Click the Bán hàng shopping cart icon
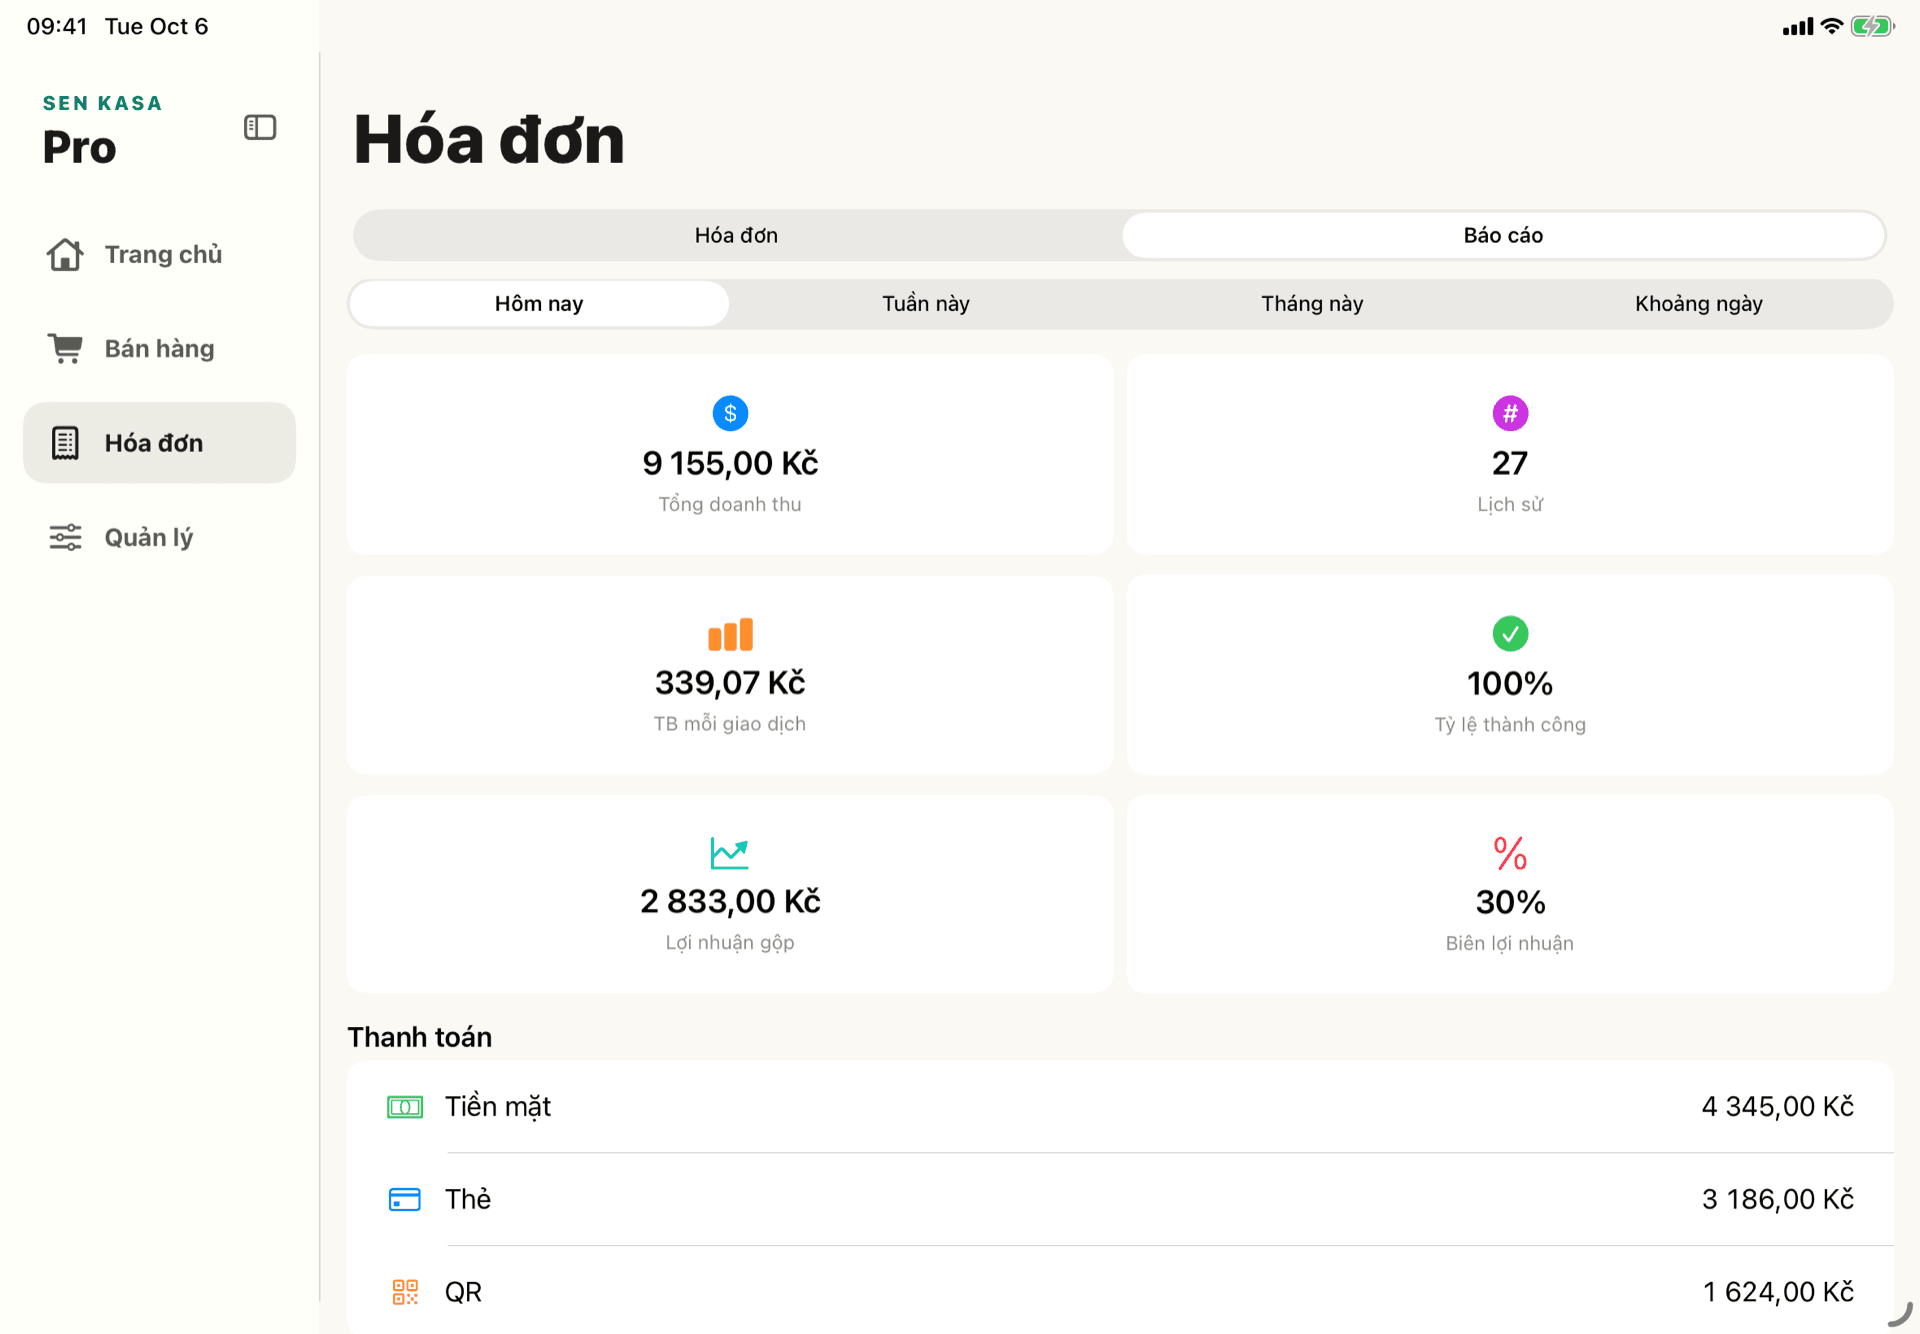 [x=65, y=348]
